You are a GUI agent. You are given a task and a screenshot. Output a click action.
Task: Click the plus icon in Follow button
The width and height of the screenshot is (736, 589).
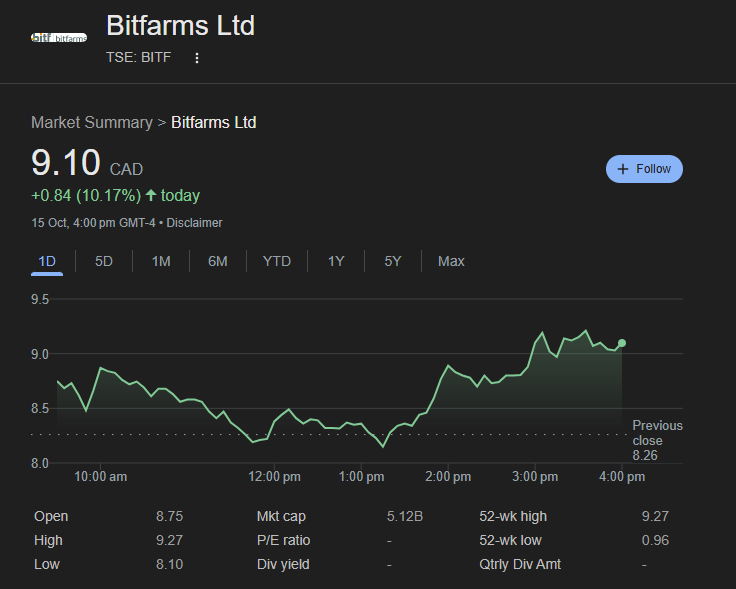pyautogui.click(x=623, y=169)
